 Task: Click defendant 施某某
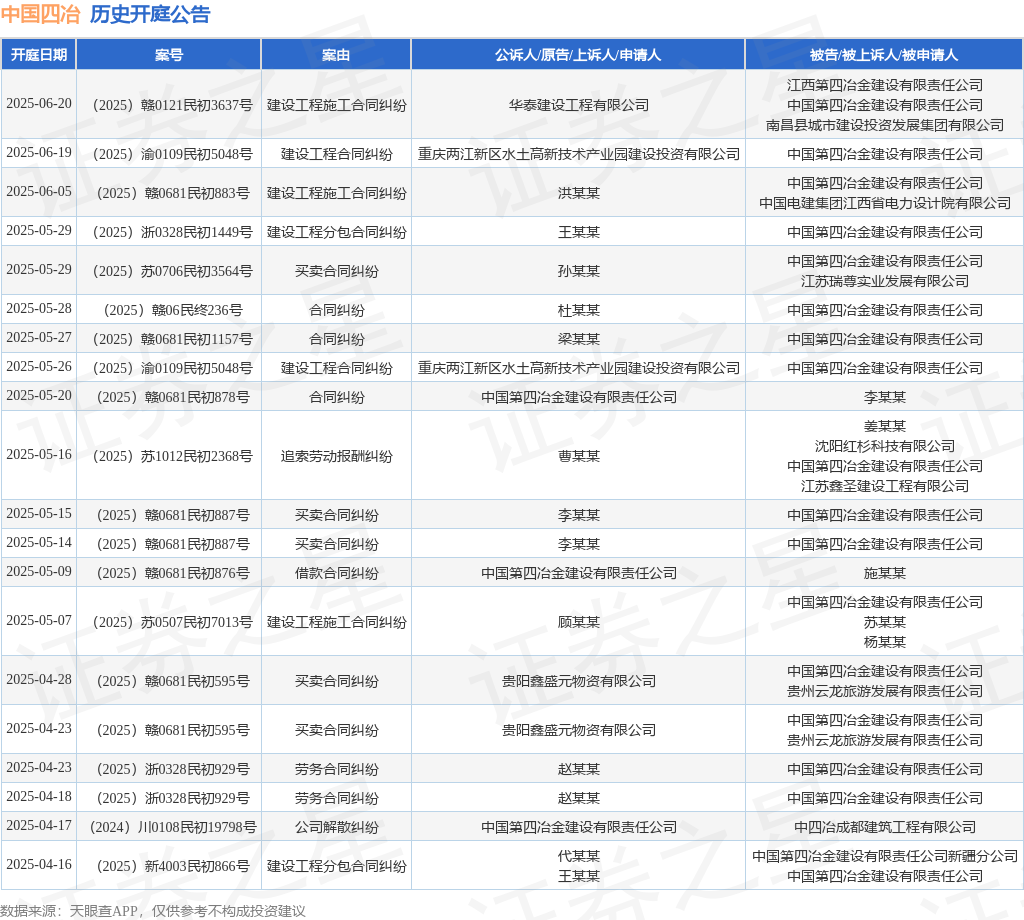pyautogui.click(x=884, y=573)
